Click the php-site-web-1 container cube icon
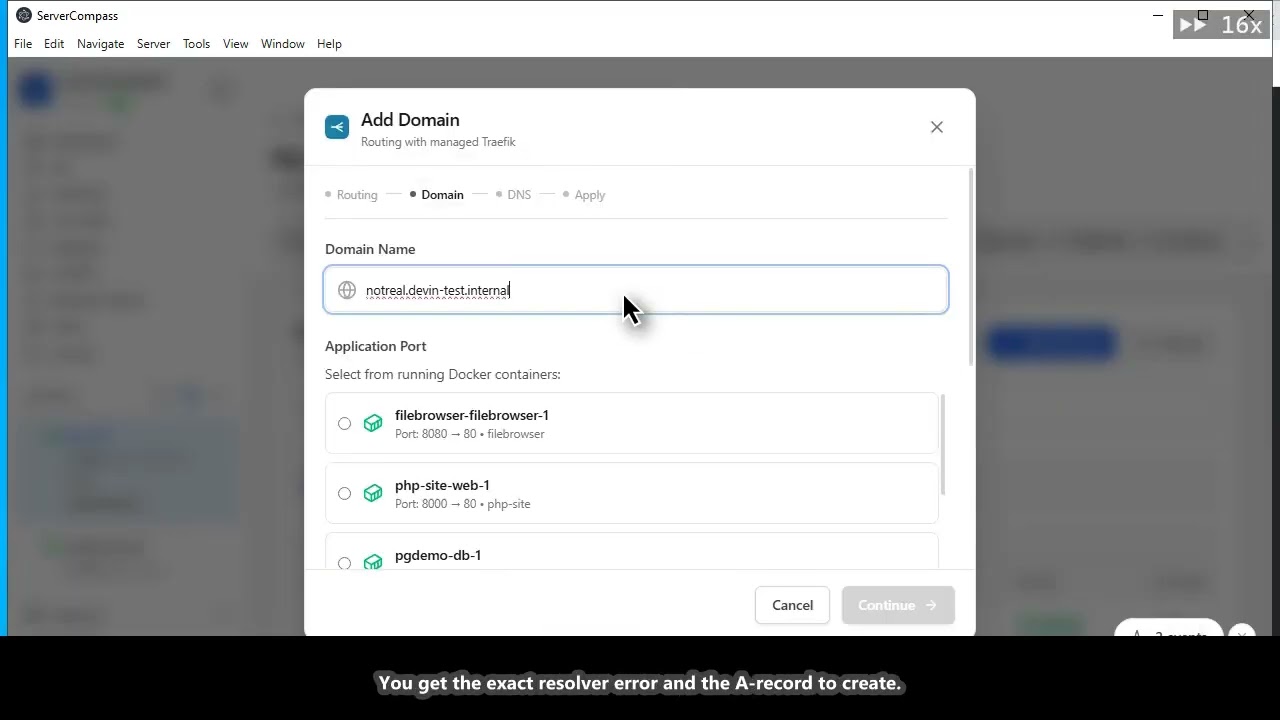Viewport: 1280px width, 720px height. pos(373,494)
